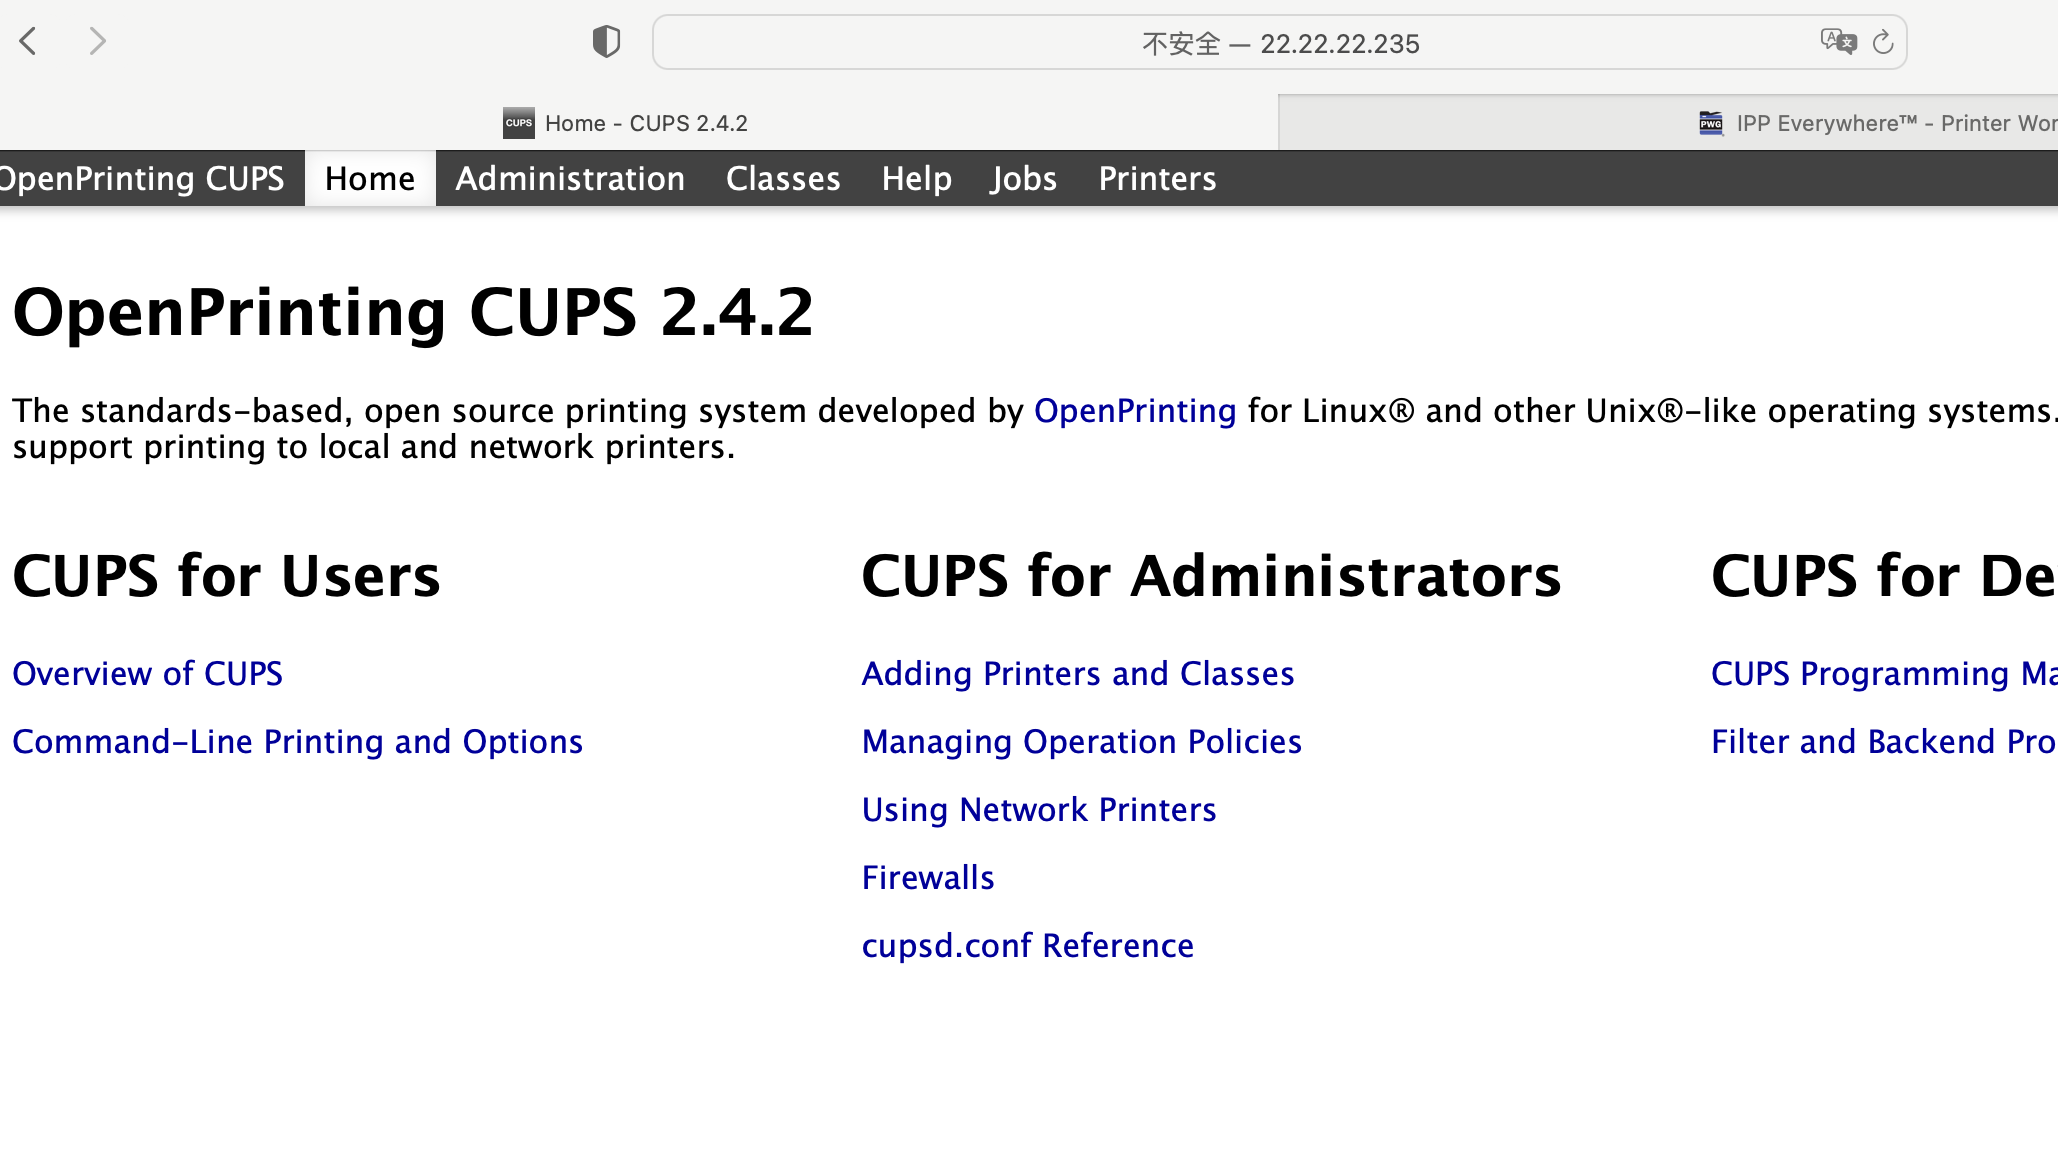Switch to the Home - CUPS 2.4.2 tab
This screenshot has height=1158, width=2058.
pyautogui.click(x=640, y=123)
